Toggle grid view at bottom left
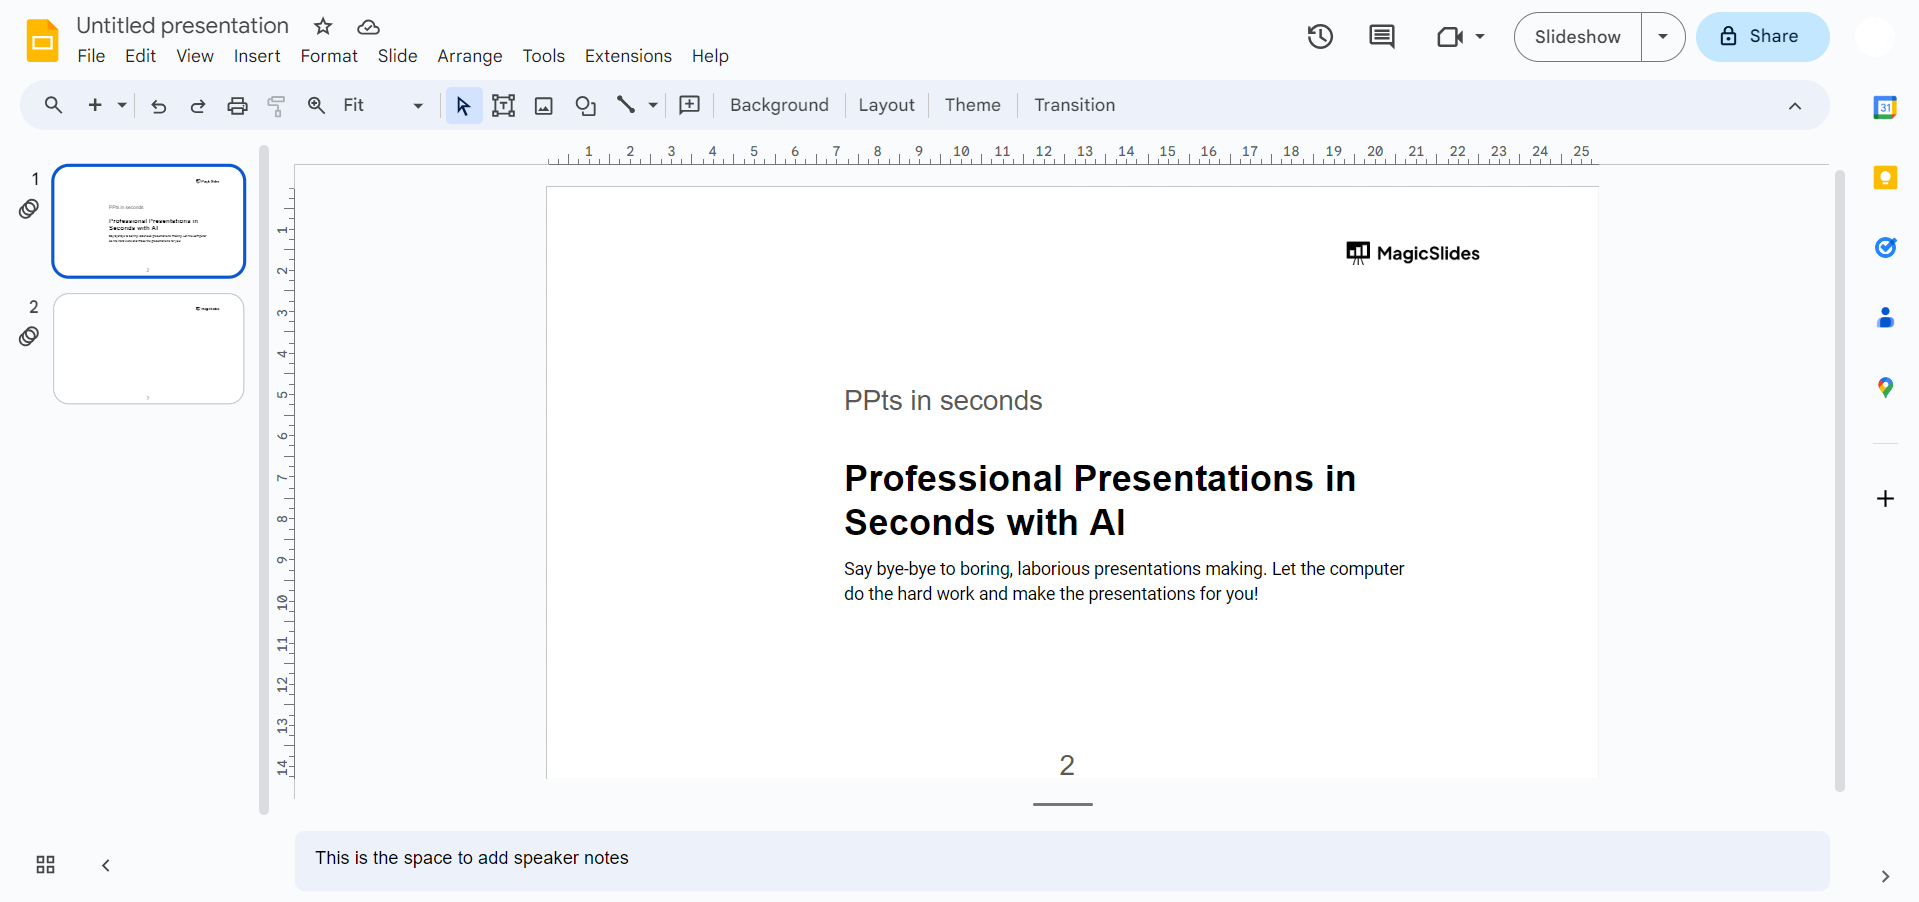 pos(45,865)
